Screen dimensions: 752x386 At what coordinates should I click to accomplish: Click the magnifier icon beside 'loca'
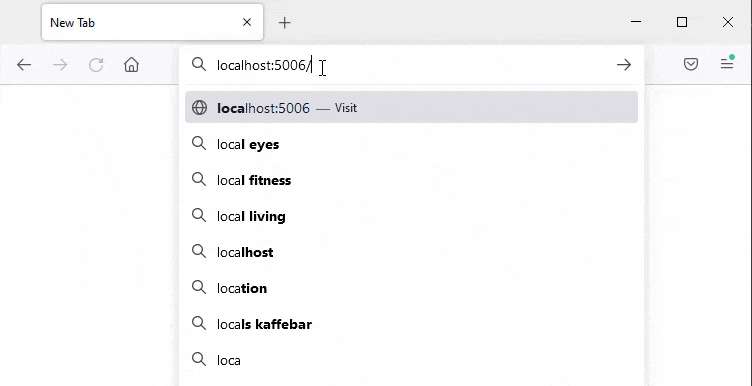click(x=199, y=359)
